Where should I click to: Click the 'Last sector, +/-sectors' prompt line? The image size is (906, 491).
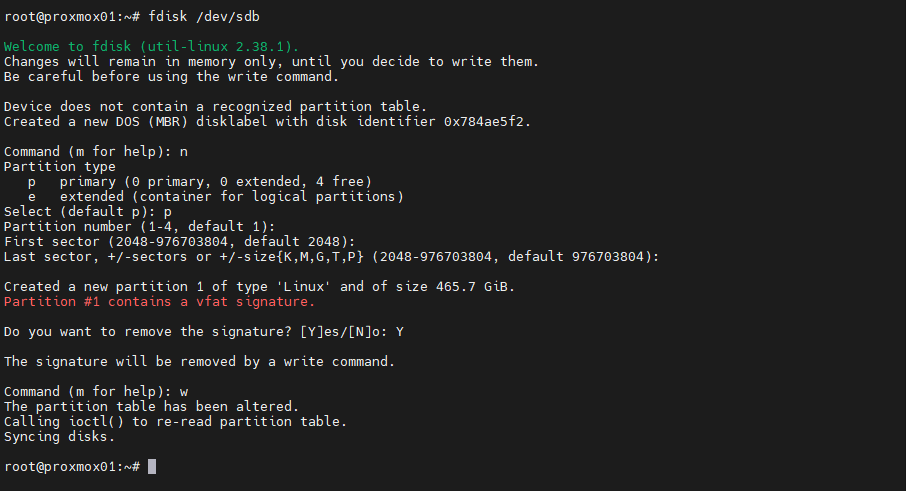331,257
